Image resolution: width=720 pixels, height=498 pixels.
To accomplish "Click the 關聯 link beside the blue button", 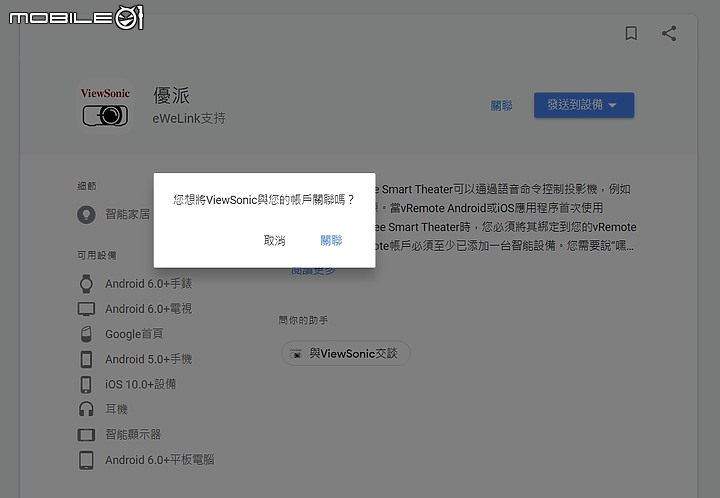I will click(x=501, y=106).
